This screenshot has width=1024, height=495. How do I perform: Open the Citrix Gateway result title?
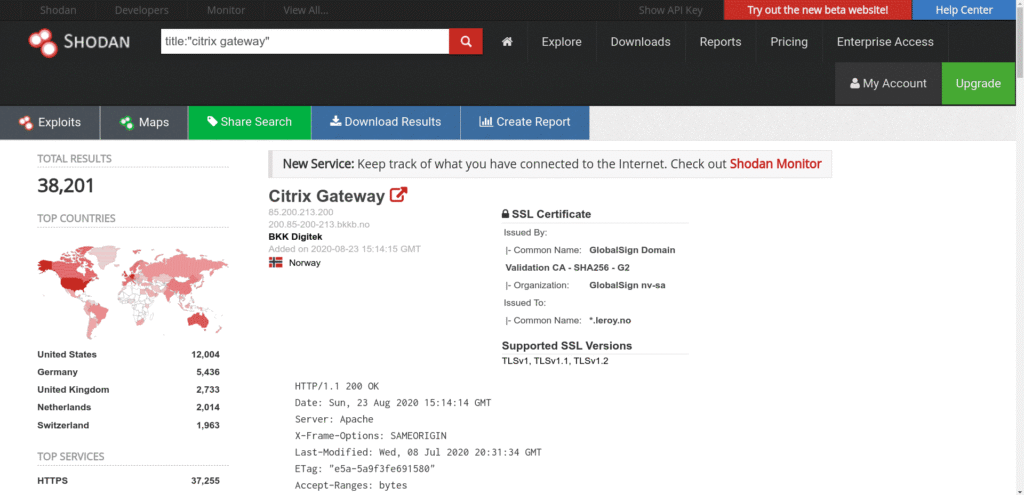(327, 196)
